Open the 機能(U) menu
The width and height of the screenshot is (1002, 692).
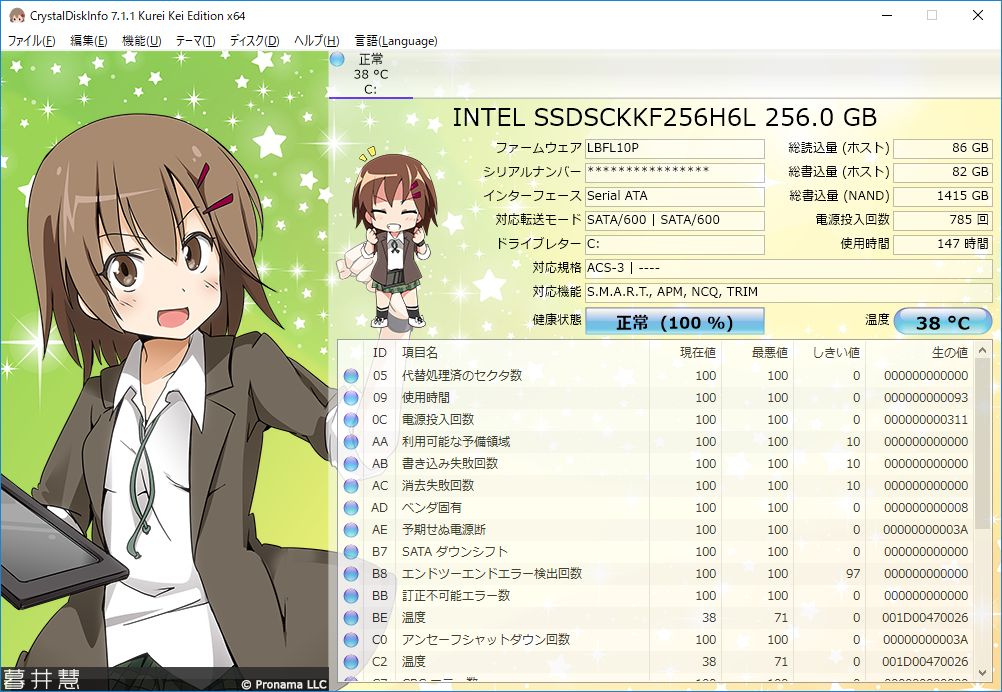point(141,41)
